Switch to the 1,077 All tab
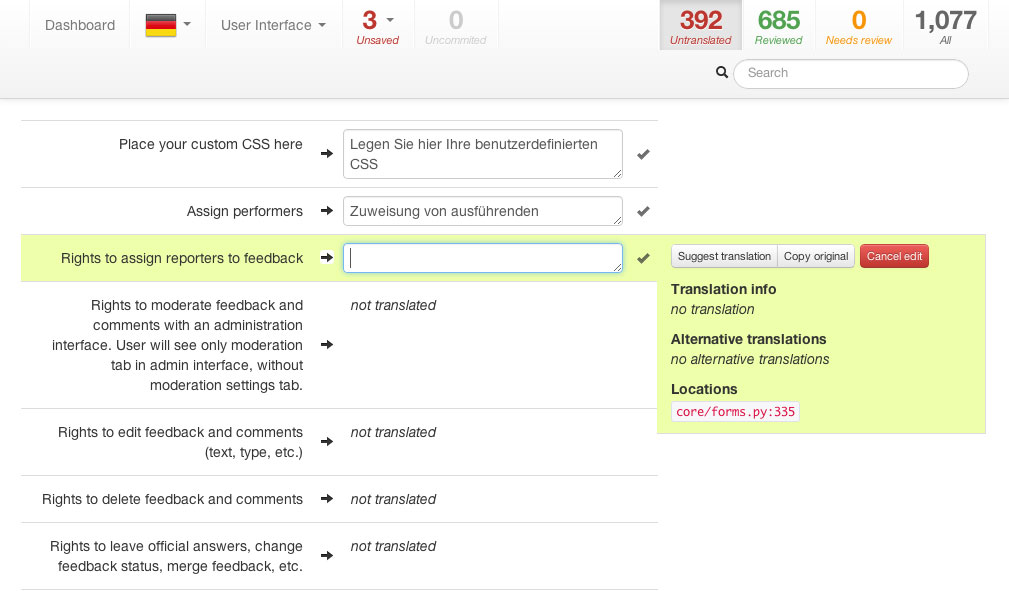 click(x=945, y=25)
